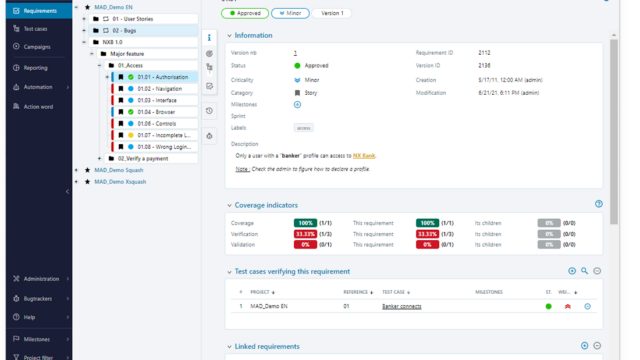
Task: Collapse the 01_Access folder
Action: click(99, 65)
